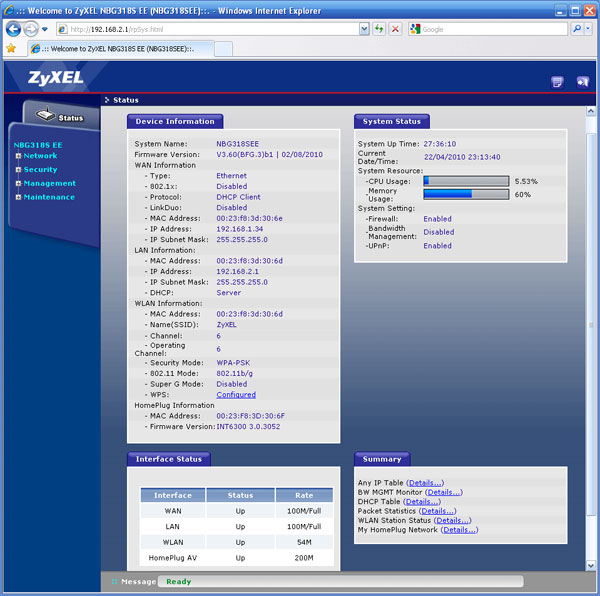Click the System Up Time value 27:36:10
Image resolution: width=600 pixels, height=596 pixels.
(440, 144)
